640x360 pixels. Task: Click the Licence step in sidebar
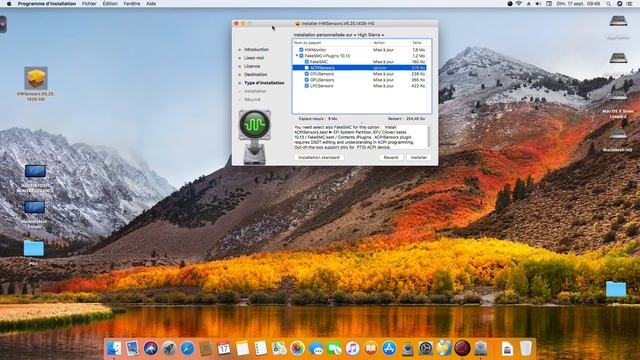(252, 66)
